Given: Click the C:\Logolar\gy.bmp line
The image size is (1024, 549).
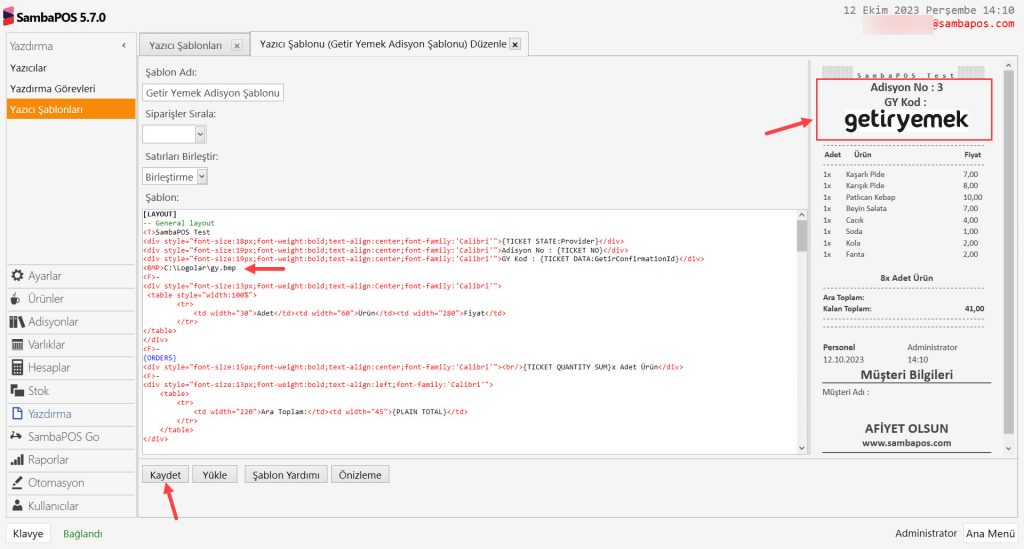Looking at the screenshot, I should 189,268.
